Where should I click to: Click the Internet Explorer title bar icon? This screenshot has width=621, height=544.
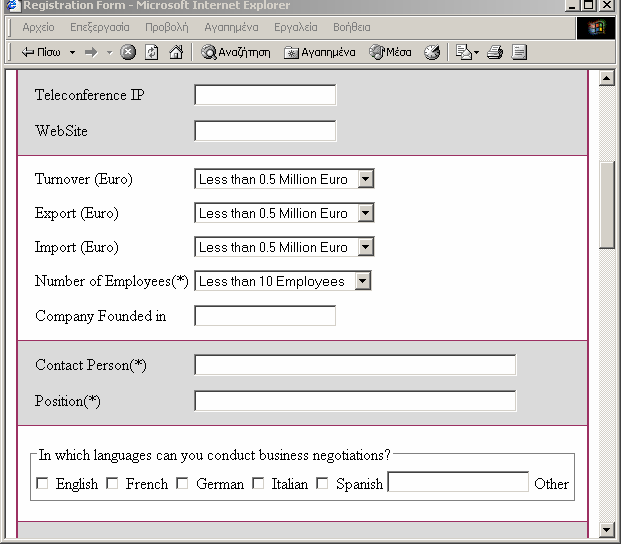pyautogui.click(x=13, y=5)
